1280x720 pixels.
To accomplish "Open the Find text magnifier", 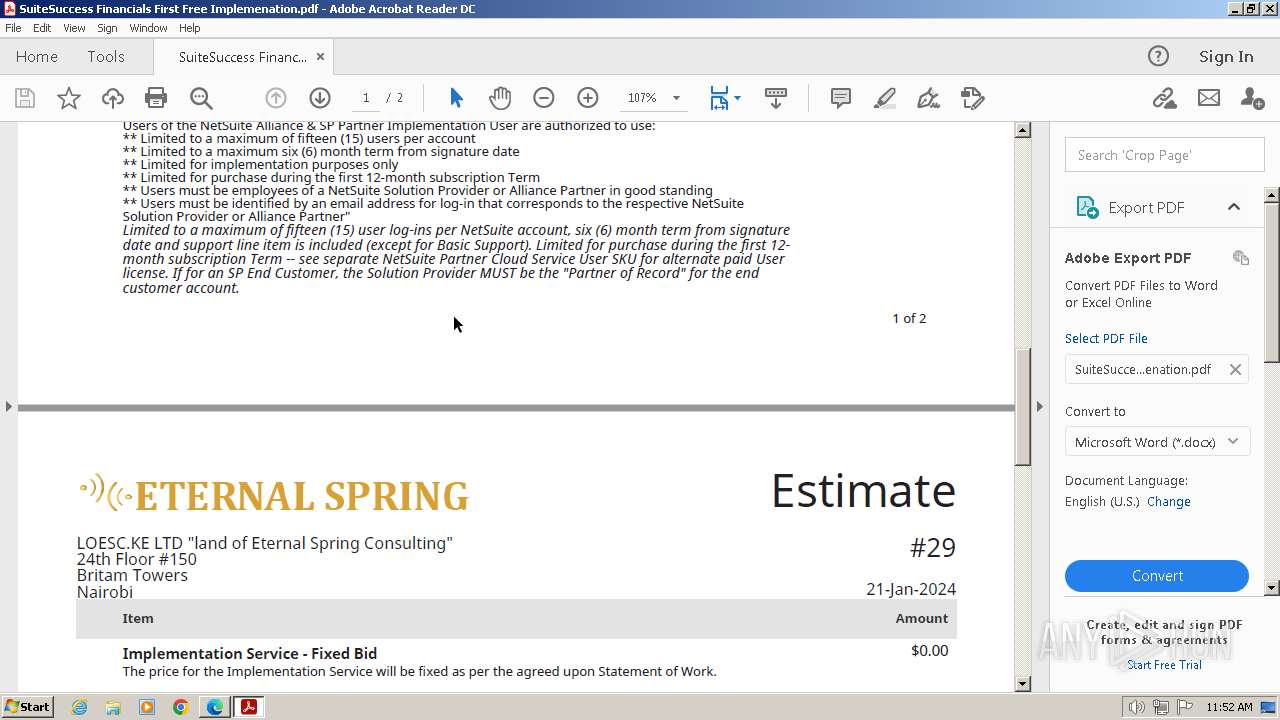I will click(201, 98).
